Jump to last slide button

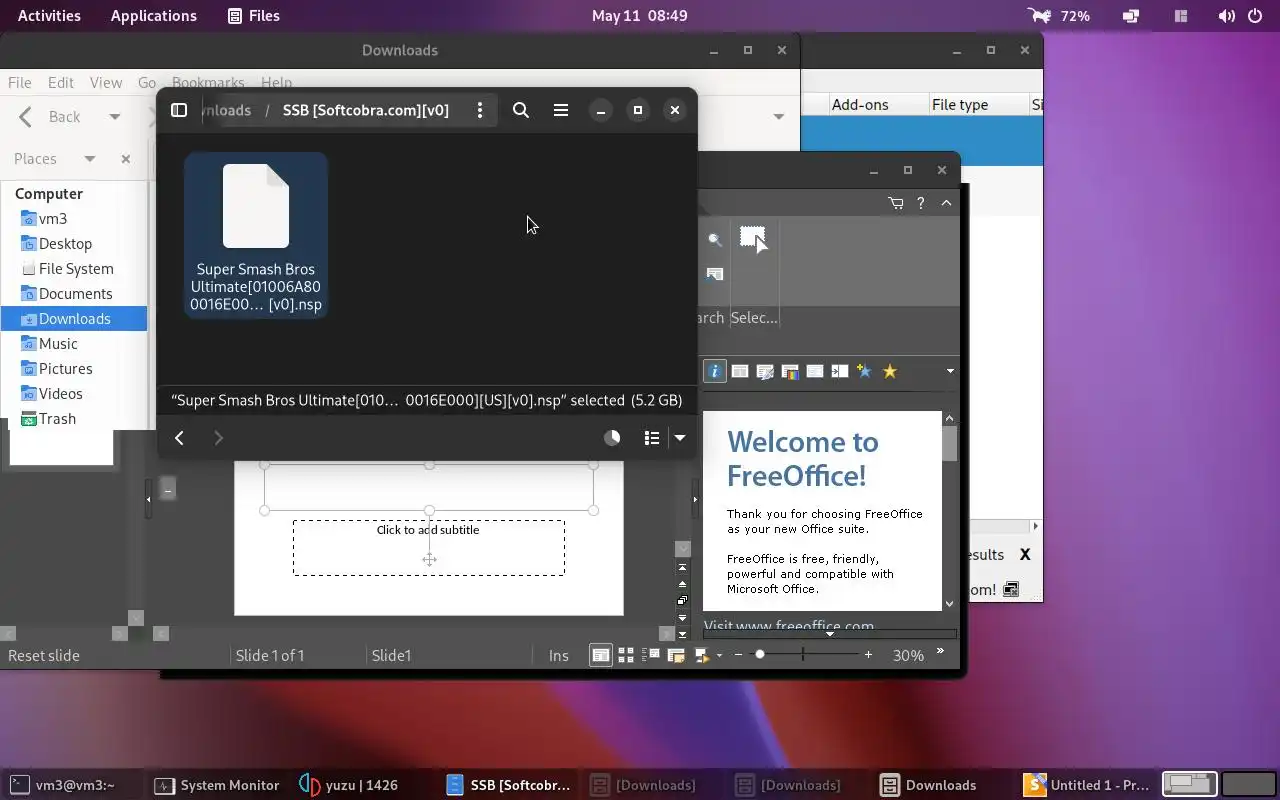click(x=683, y=633)
